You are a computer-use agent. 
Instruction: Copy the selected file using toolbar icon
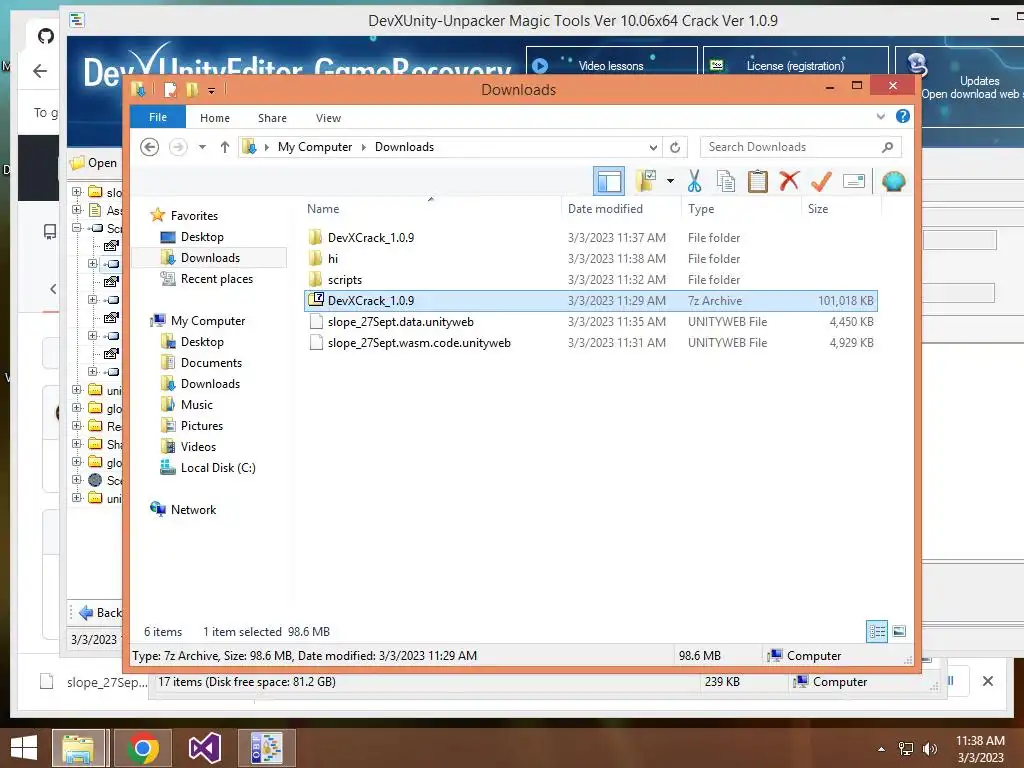coord(726,181)
